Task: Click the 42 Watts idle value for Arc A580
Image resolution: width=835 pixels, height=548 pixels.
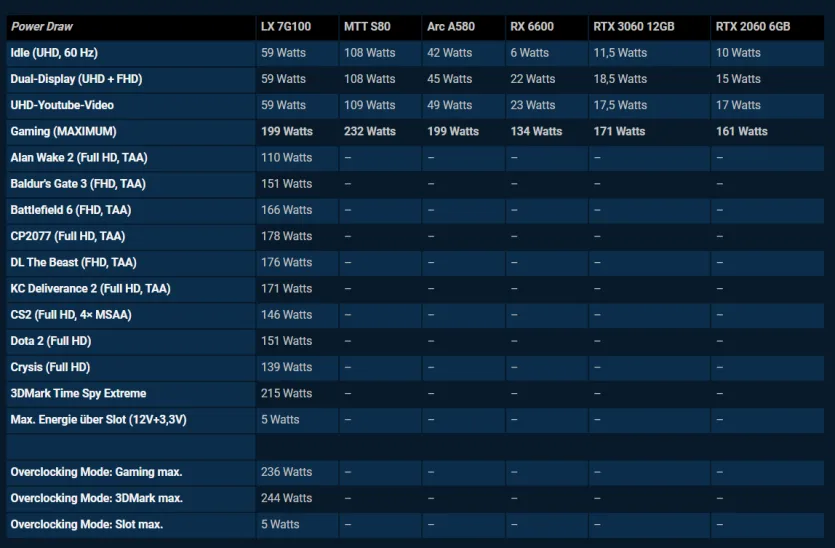Action: click(449, 53)
